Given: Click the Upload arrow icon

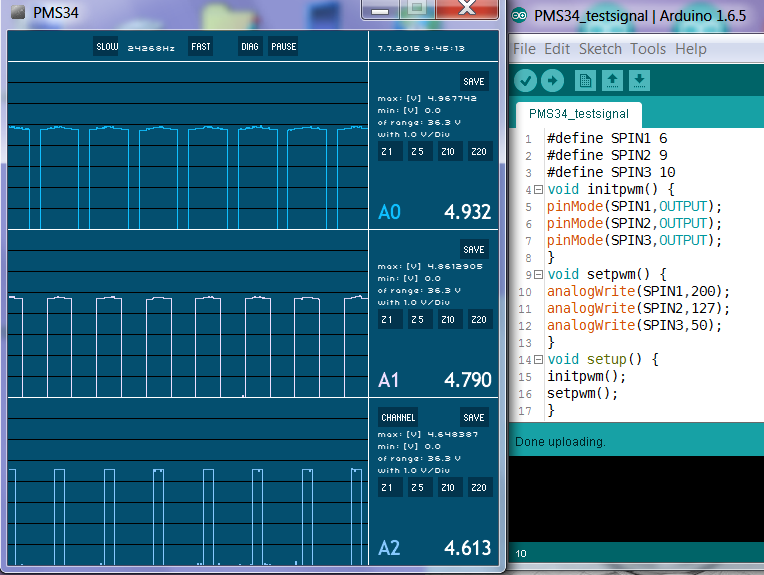Looking at the screenshot, I should pyautogui.click(x=552, y=81).
